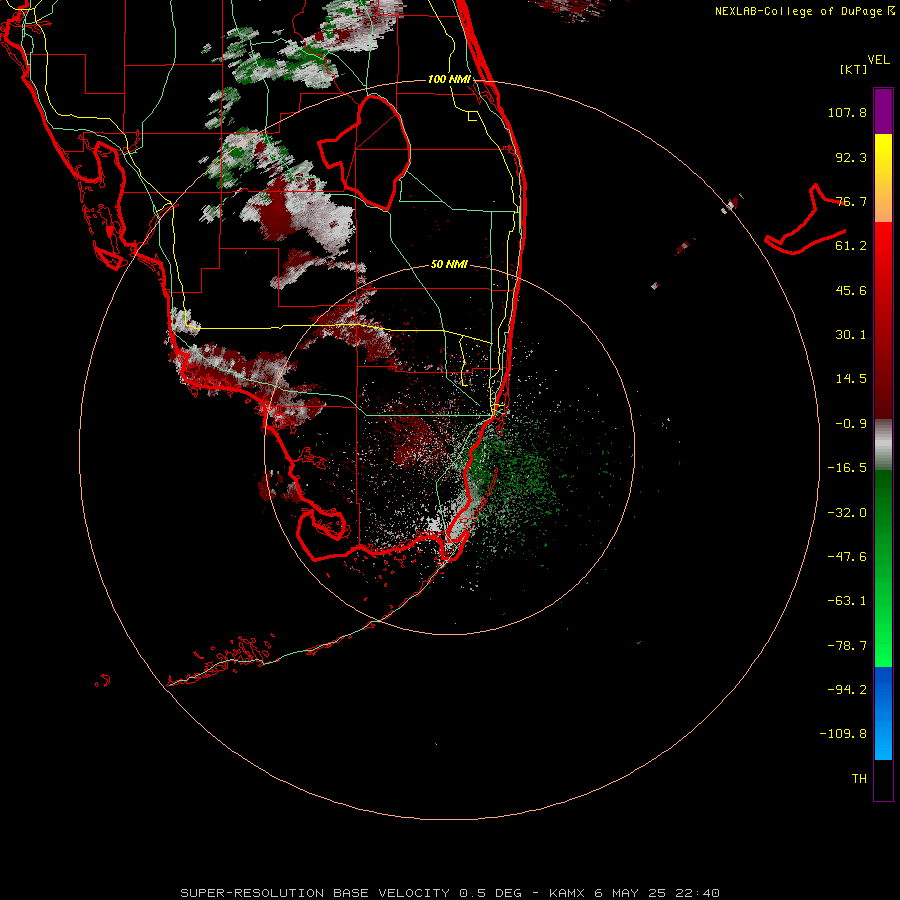The height and width of the screenshot is (900, 900).
Task: Click the 50 NMI range ring label
Action: (449, 264)
